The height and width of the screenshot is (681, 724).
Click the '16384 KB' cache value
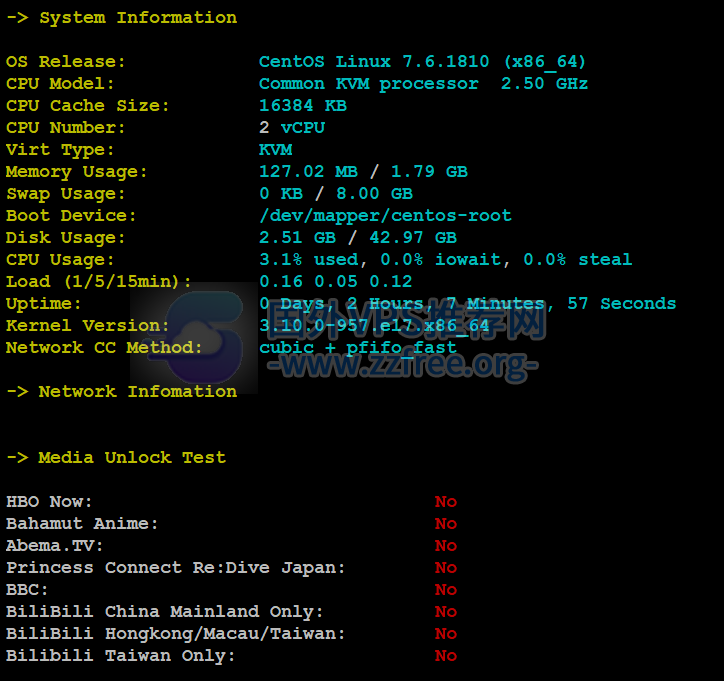point(303,106)
